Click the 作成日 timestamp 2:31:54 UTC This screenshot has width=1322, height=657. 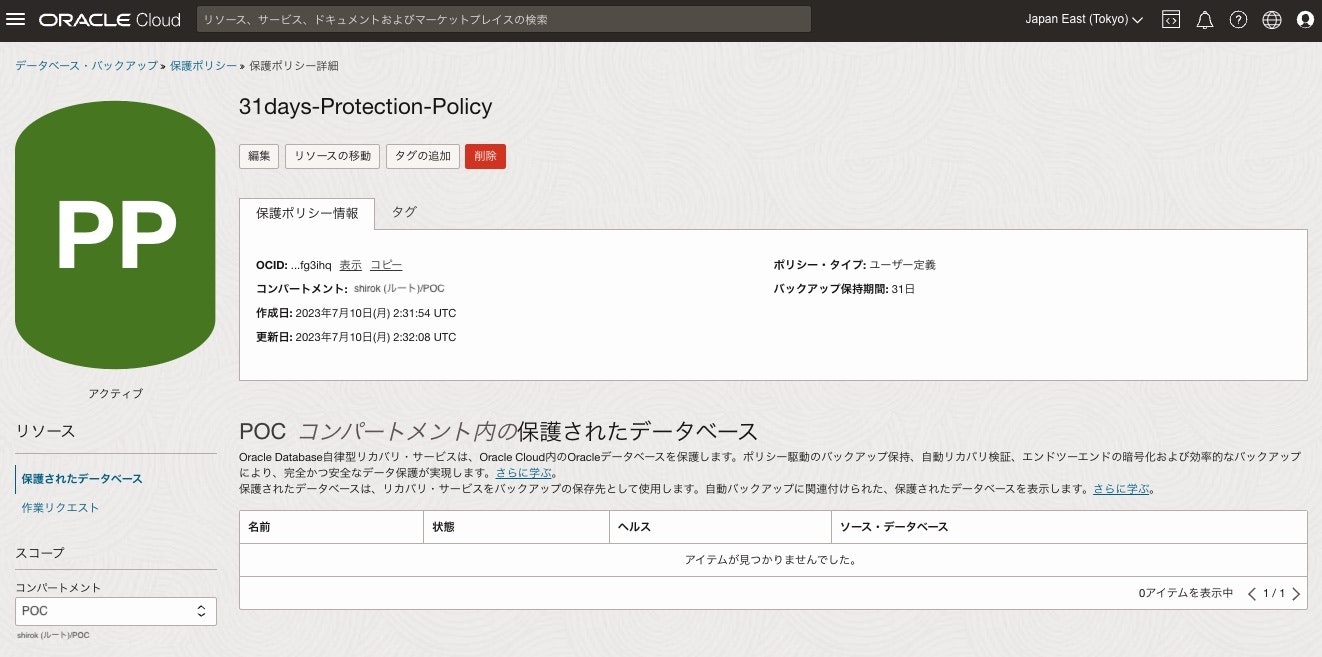(x=376, y=313)
